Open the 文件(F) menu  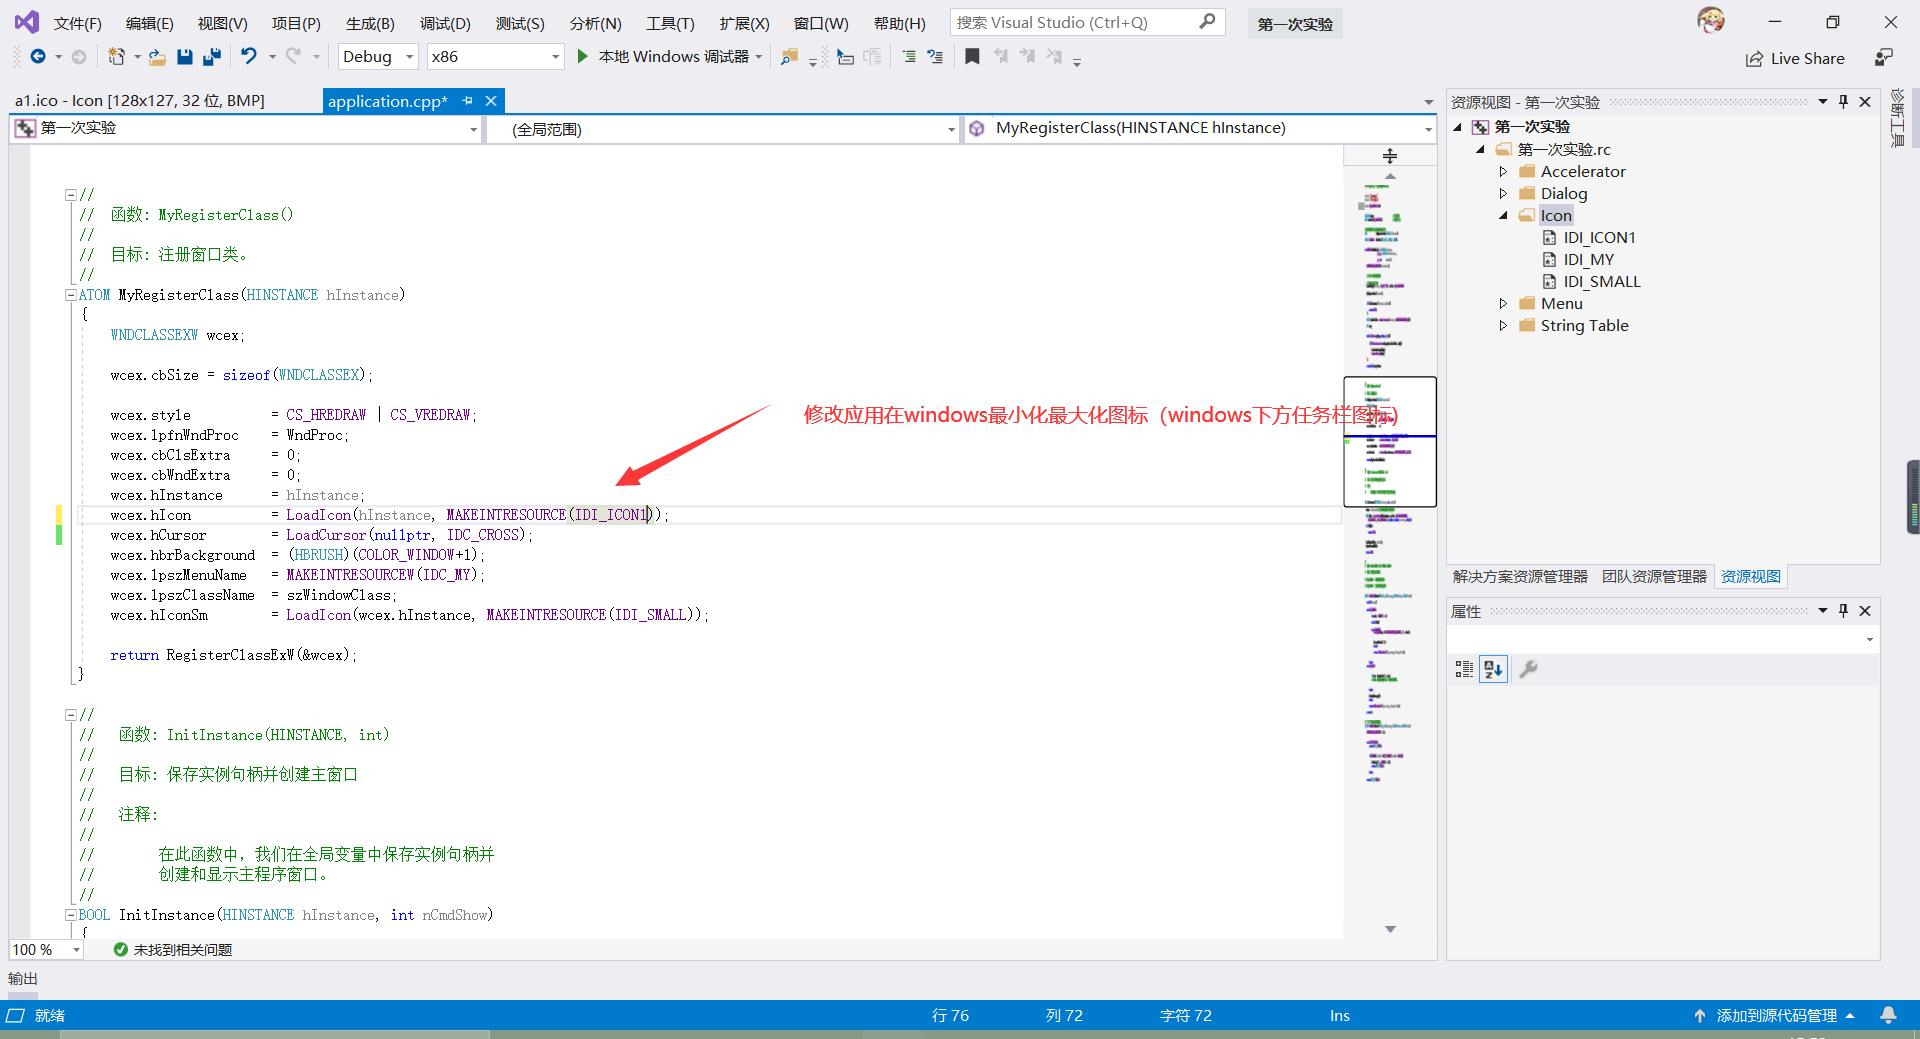(x=77, y=23)
